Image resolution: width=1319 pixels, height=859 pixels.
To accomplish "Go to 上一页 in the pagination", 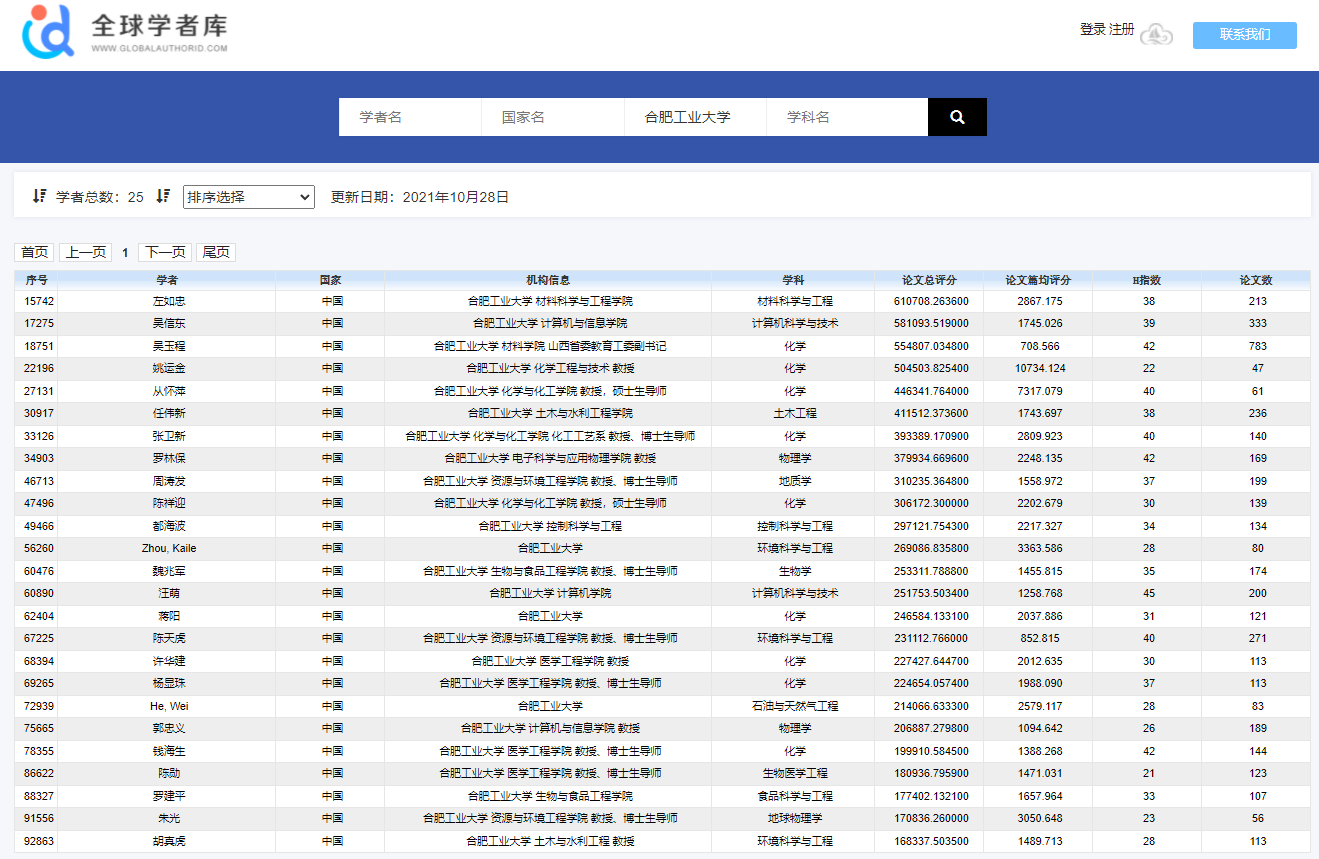I will point(86,252).
